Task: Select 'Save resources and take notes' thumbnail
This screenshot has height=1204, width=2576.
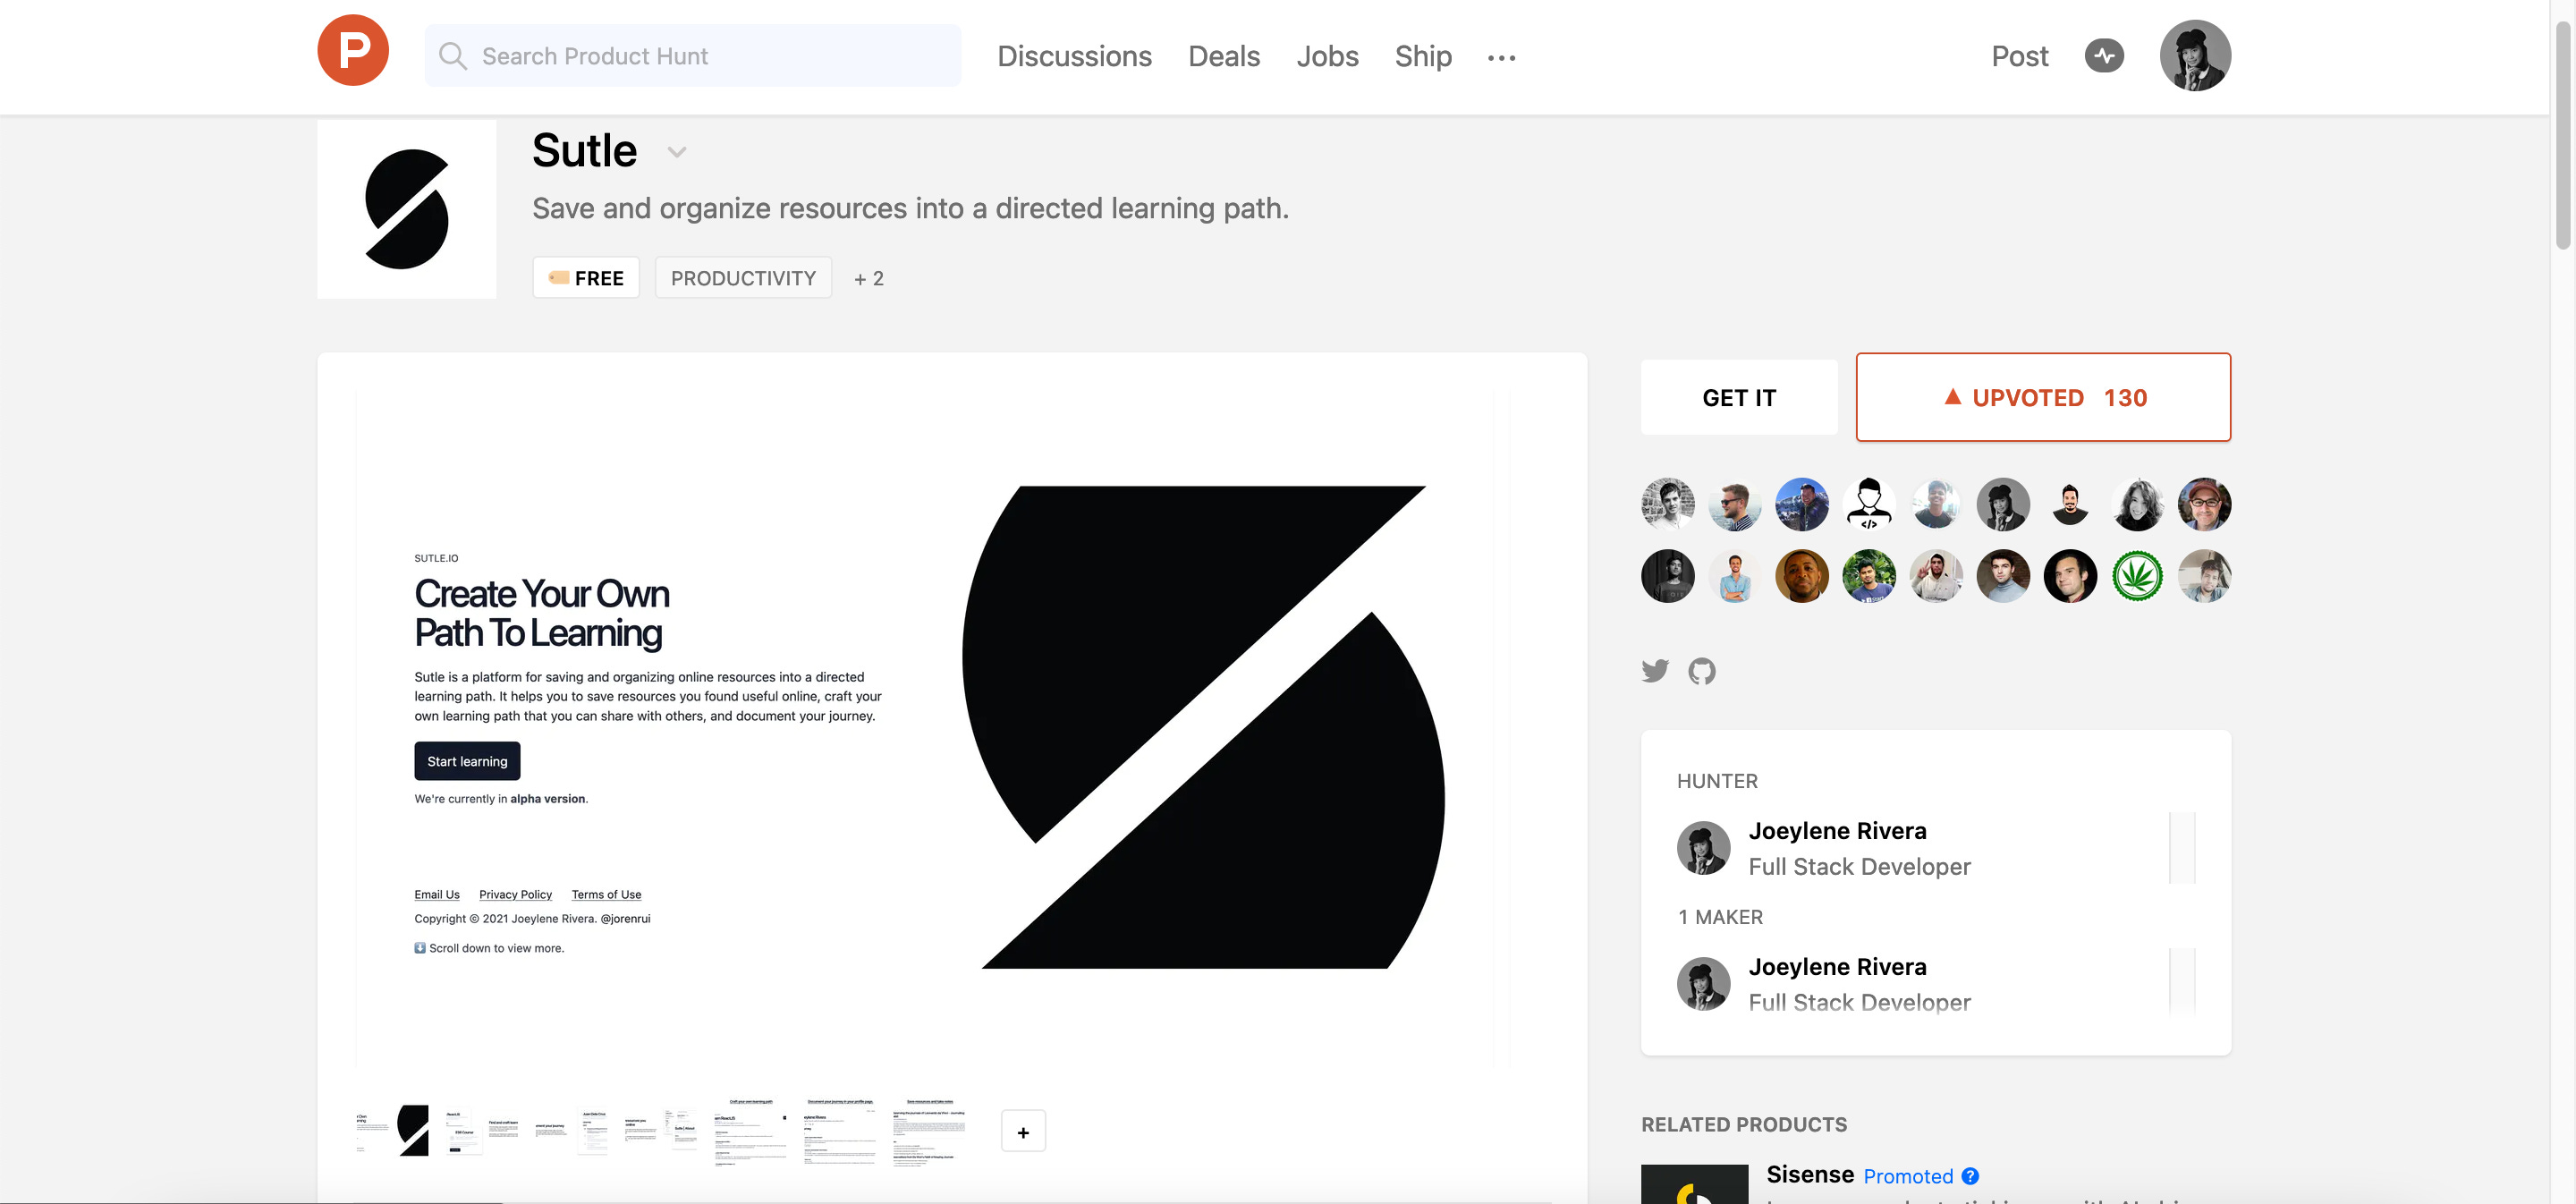Action: (x=929, y=1131)
